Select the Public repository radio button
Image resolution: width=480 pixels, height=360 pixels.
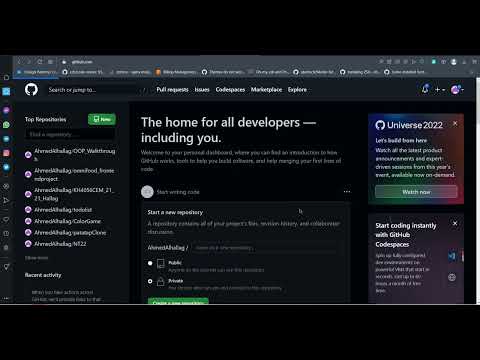click(x=150, y=263)
